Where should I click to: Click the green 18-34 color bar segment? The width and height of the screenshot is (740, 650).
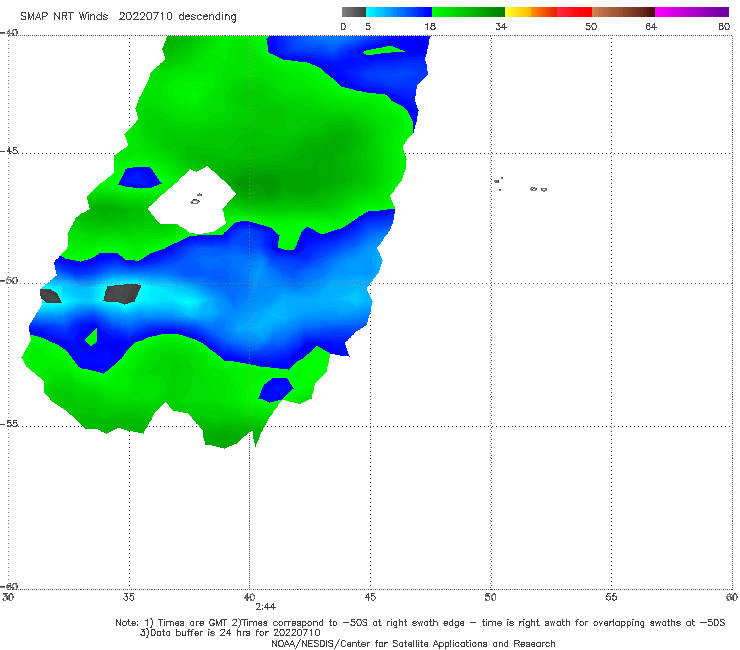point(468,12)
